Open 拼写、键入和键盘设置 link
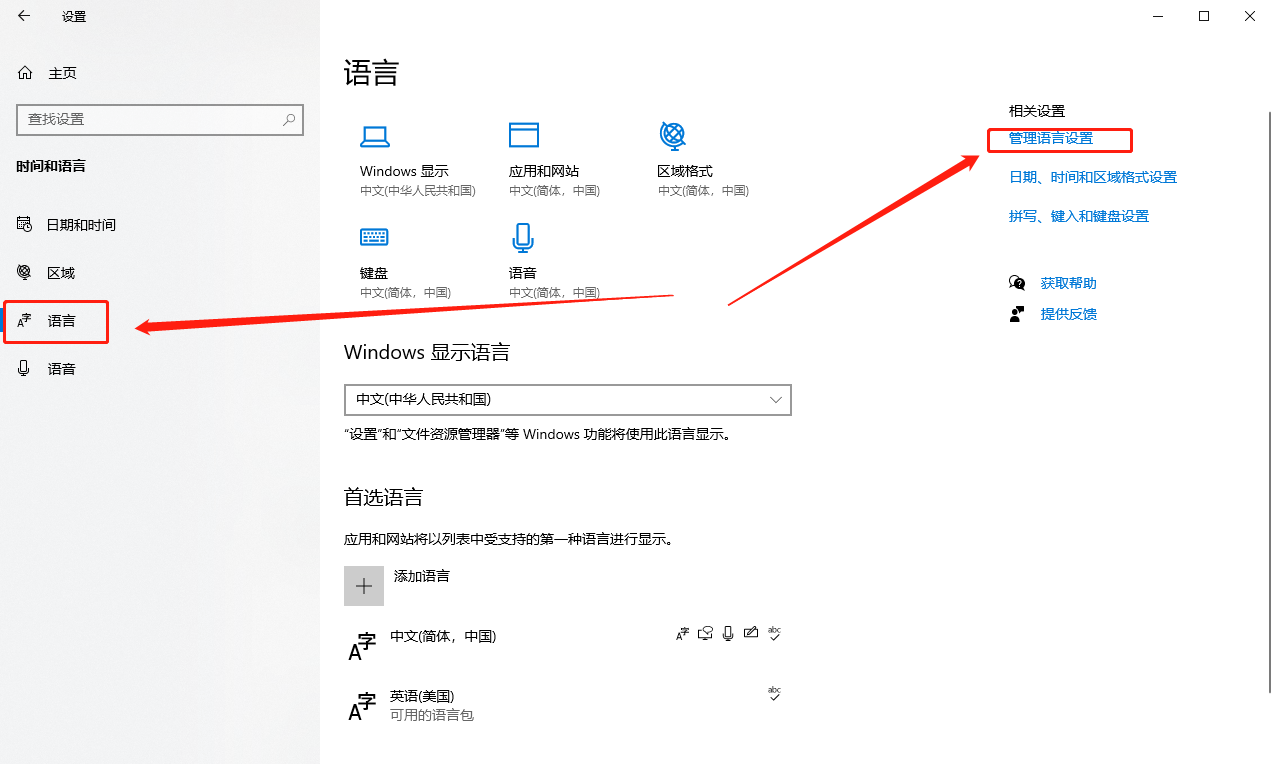The width and height of the screenshot is (1273, 764). tap(1079, 216)
